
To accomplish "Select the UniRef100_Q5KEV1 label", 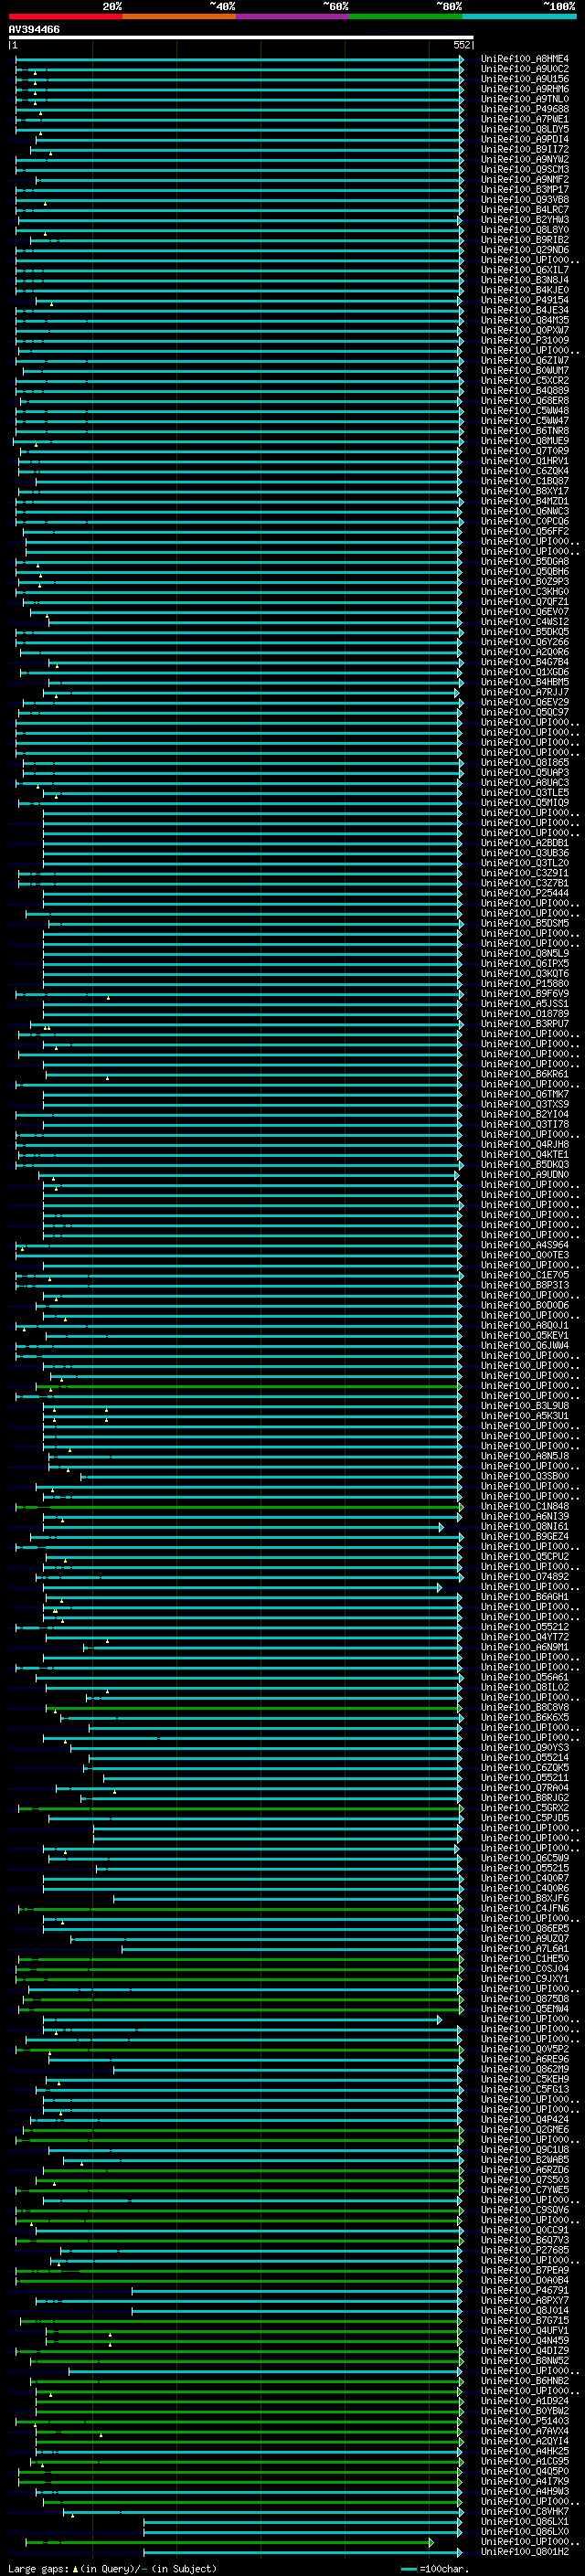I will click(x=525, y=1335).
